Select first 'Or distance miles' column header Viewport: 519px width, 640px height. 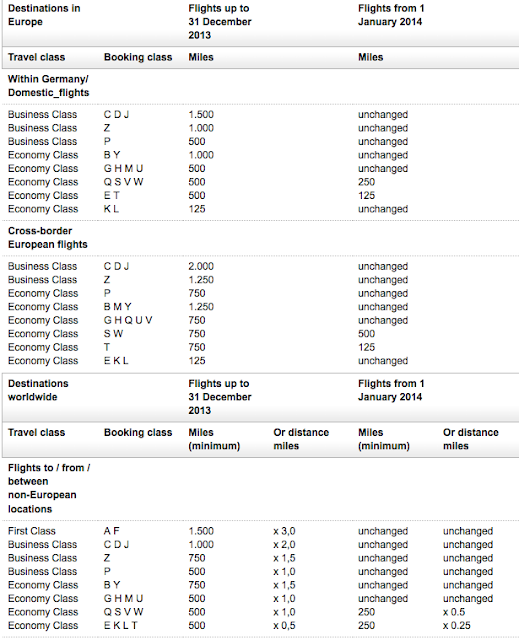pyautogui.click(x=301, y=439)
